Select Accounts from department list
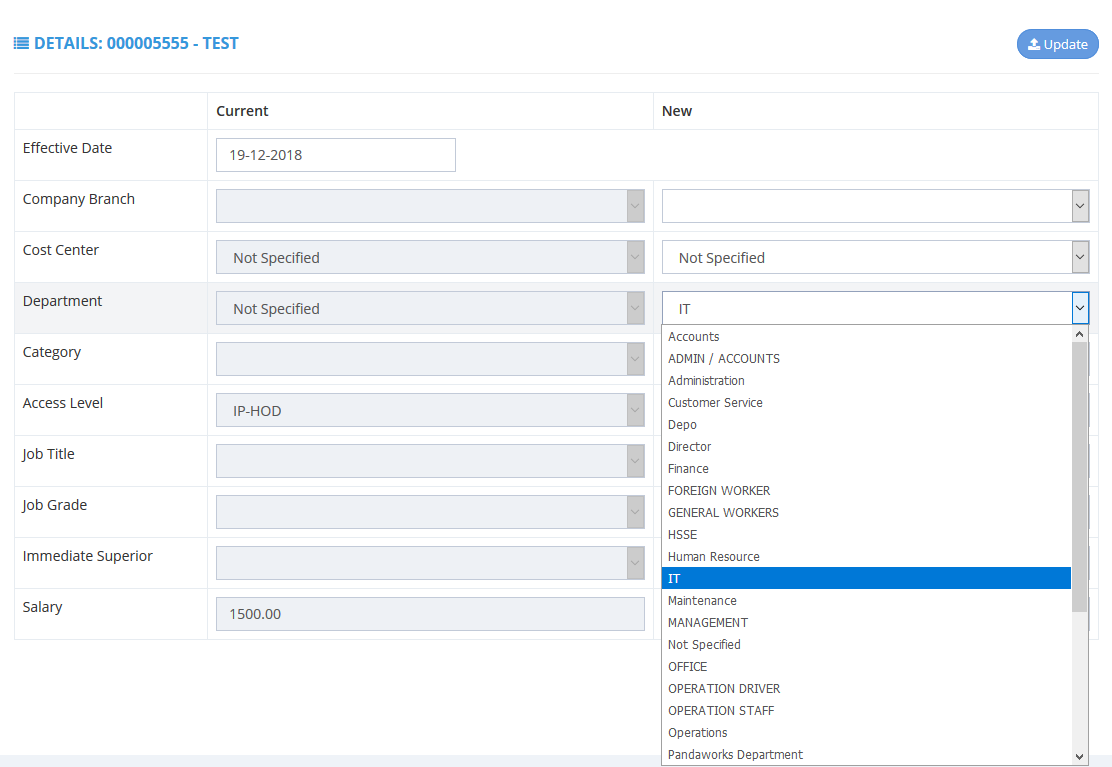1112x767 pixels. (x=694, y=337)
